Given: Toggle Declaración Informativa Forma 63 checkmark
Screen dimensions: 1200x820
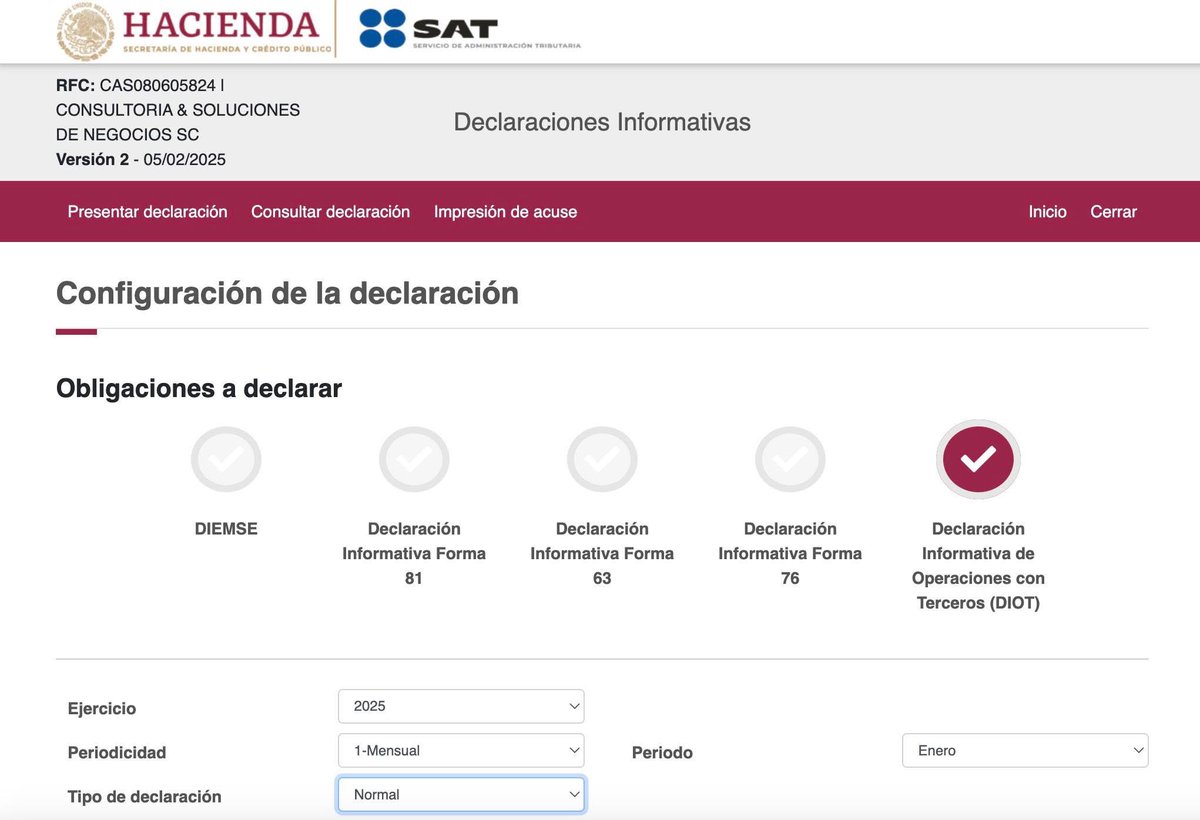Looking at the screenshot, I should [x=602, y=460].
